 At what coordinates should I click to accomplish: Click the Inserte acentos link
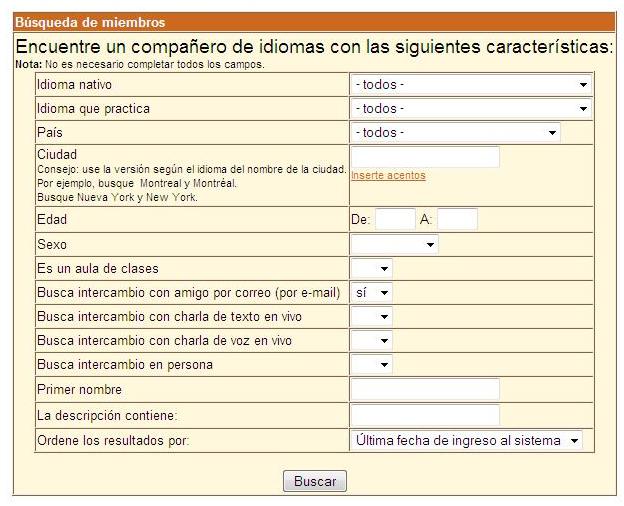tap(388, 175)
